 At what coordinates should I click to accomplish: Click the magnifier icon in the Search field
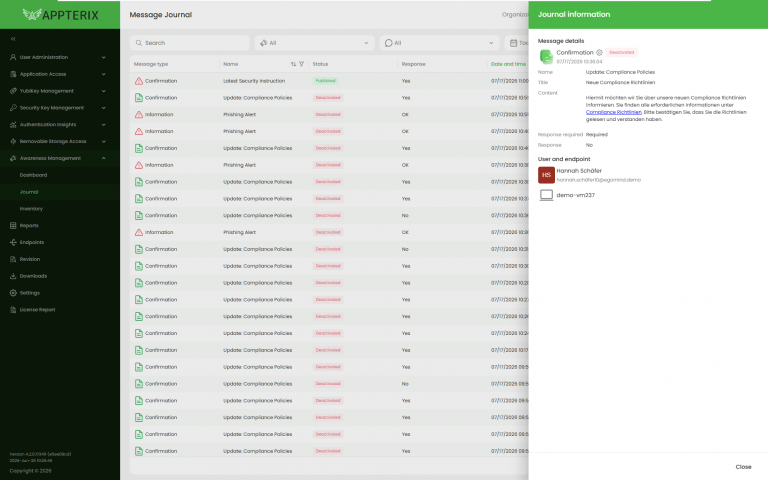[139, 43]
